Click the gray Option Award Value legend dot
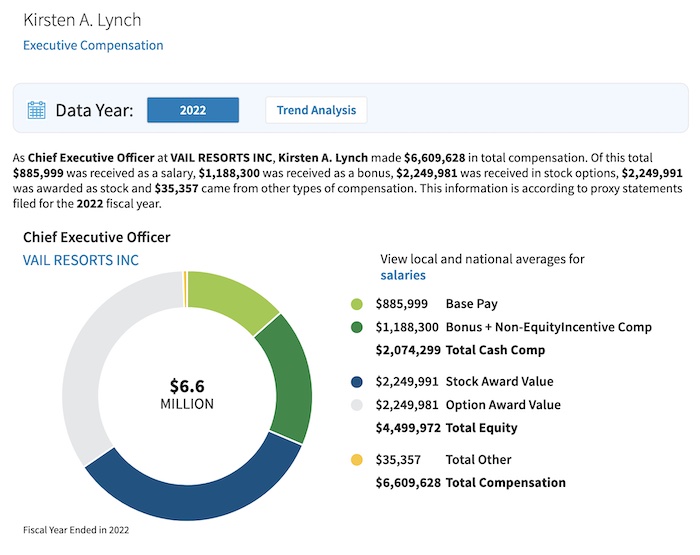The height and width of the screenshot is (555, 700). coord(357,405)
